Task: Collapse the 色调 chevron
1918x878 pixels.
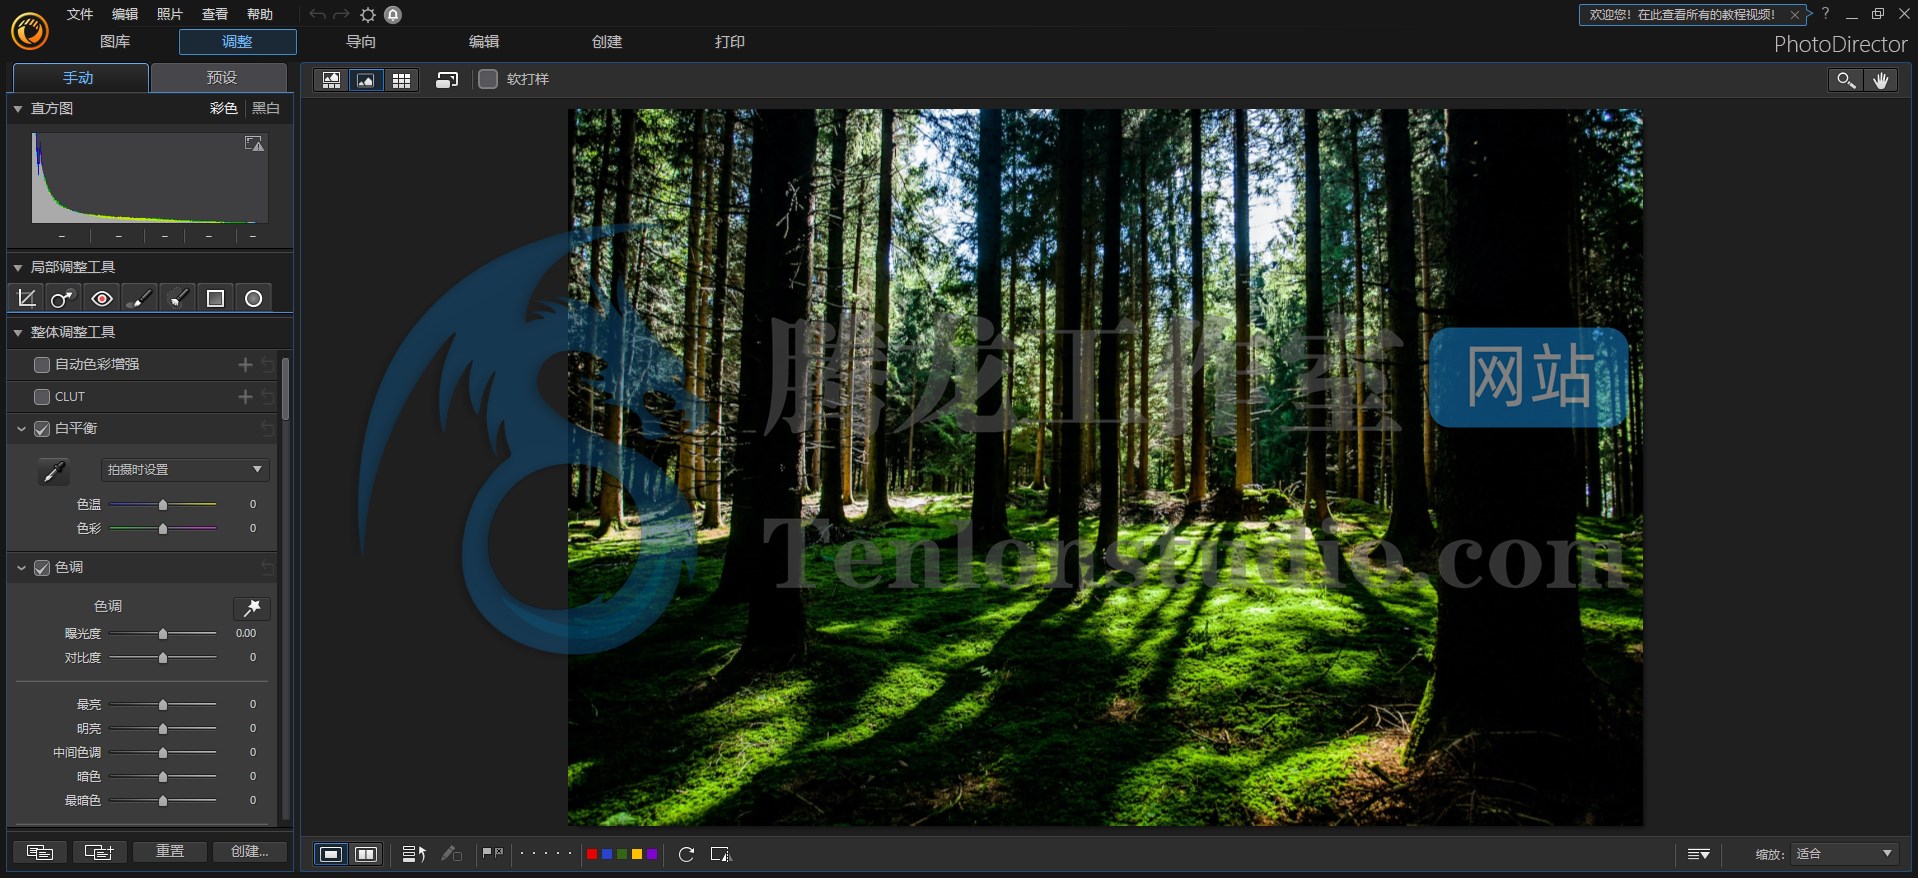Action: [x=21, y=568]
